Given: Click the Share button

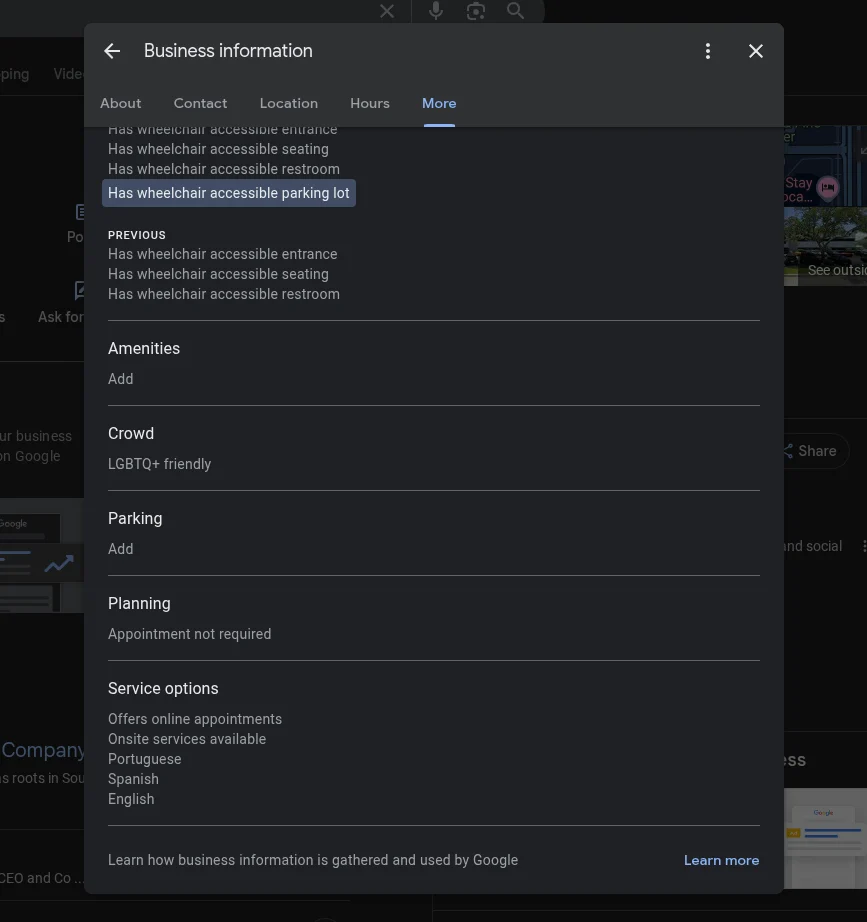Looking at the screenshot, I should [810, 451].
